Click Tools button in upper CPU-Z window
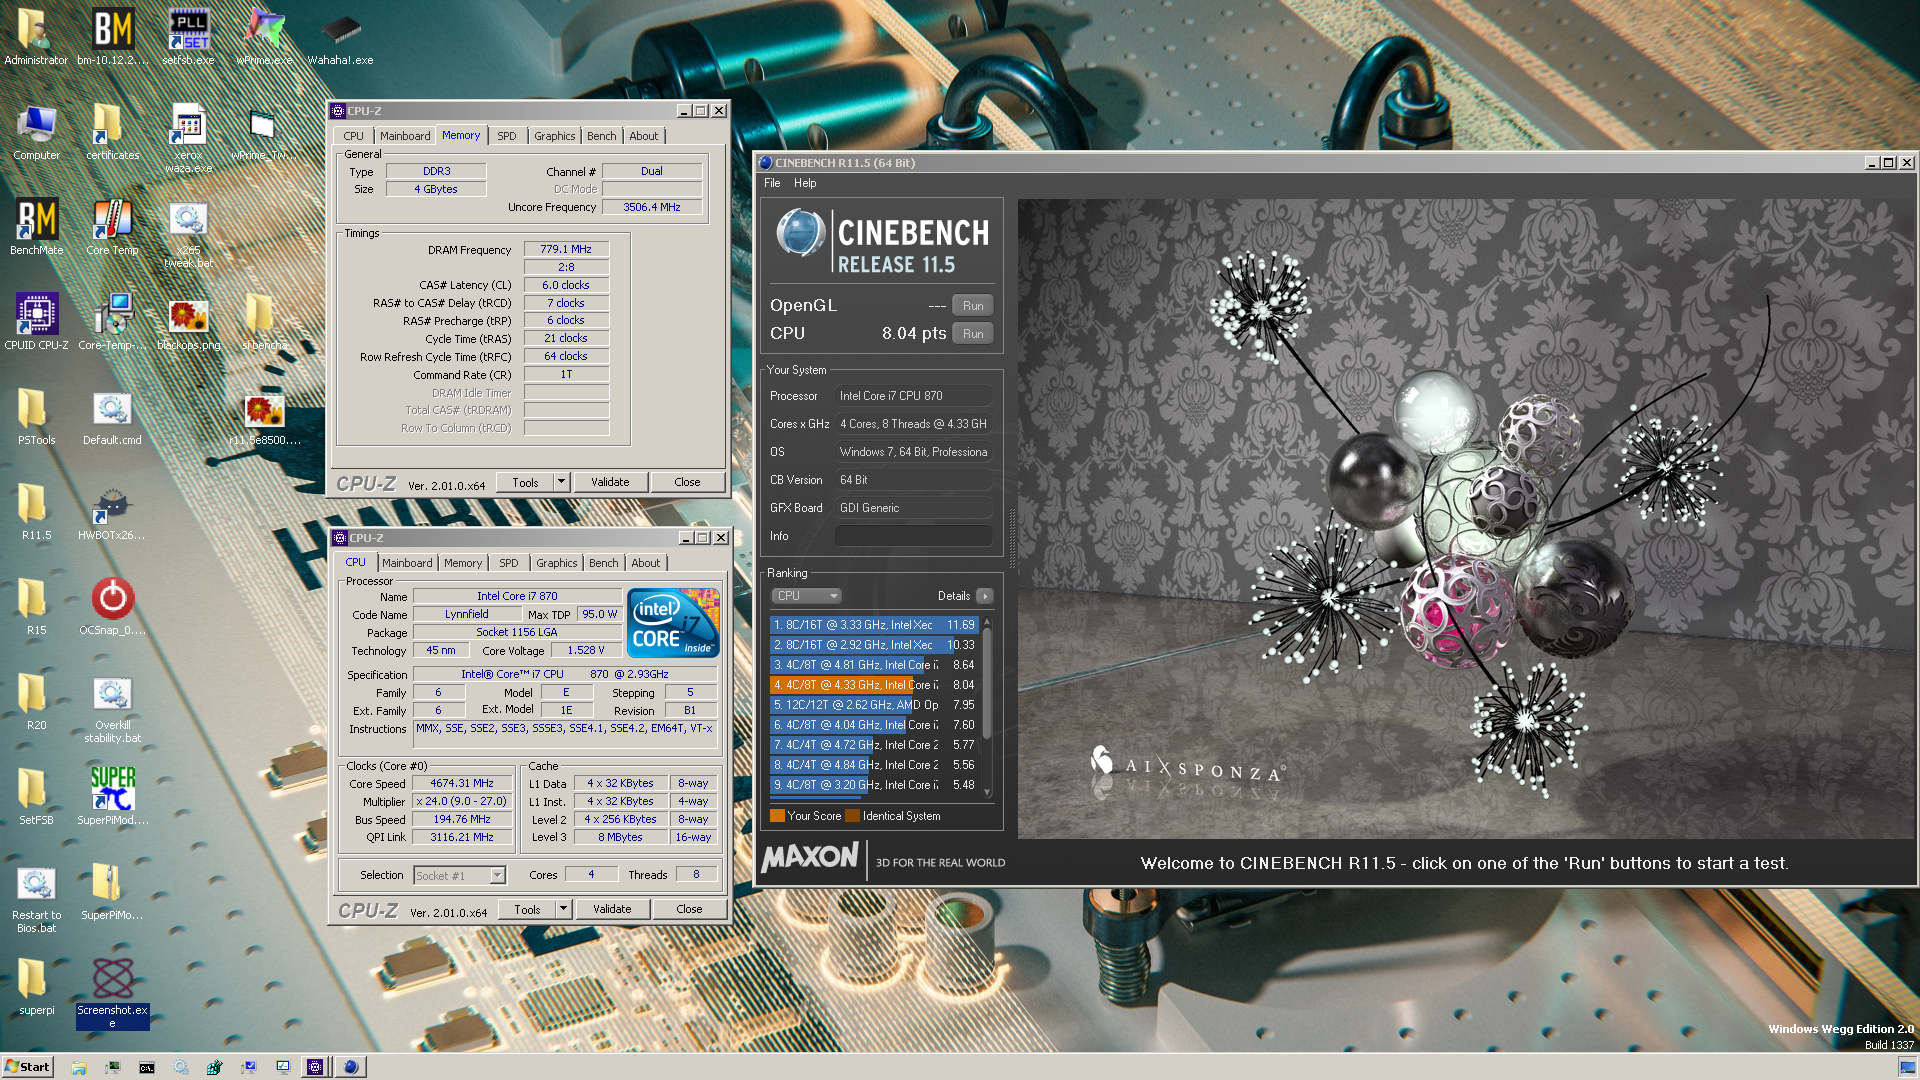The width and height of the screenshot is (1920, 1080). (x=525, y=482)
